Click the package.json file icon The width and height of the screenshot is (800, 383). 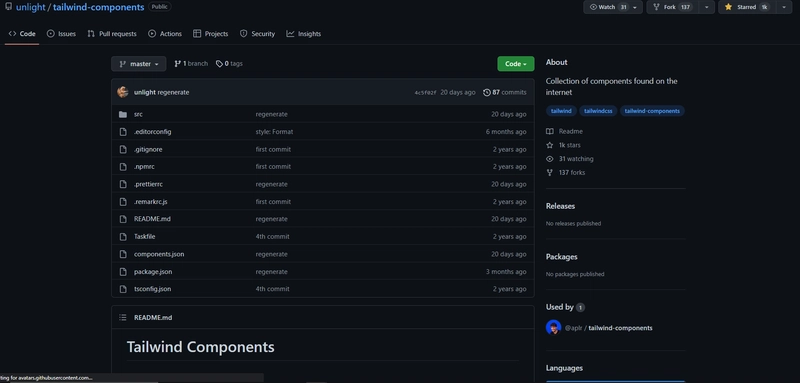tap(122, 272)
